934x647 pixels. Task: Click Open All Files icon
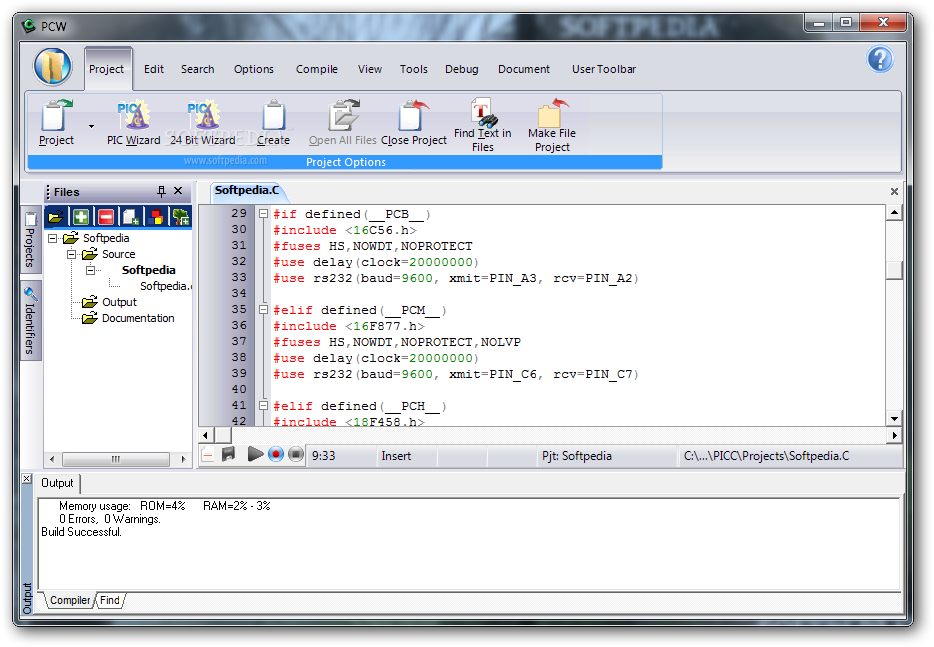click(x=343, y=123)
